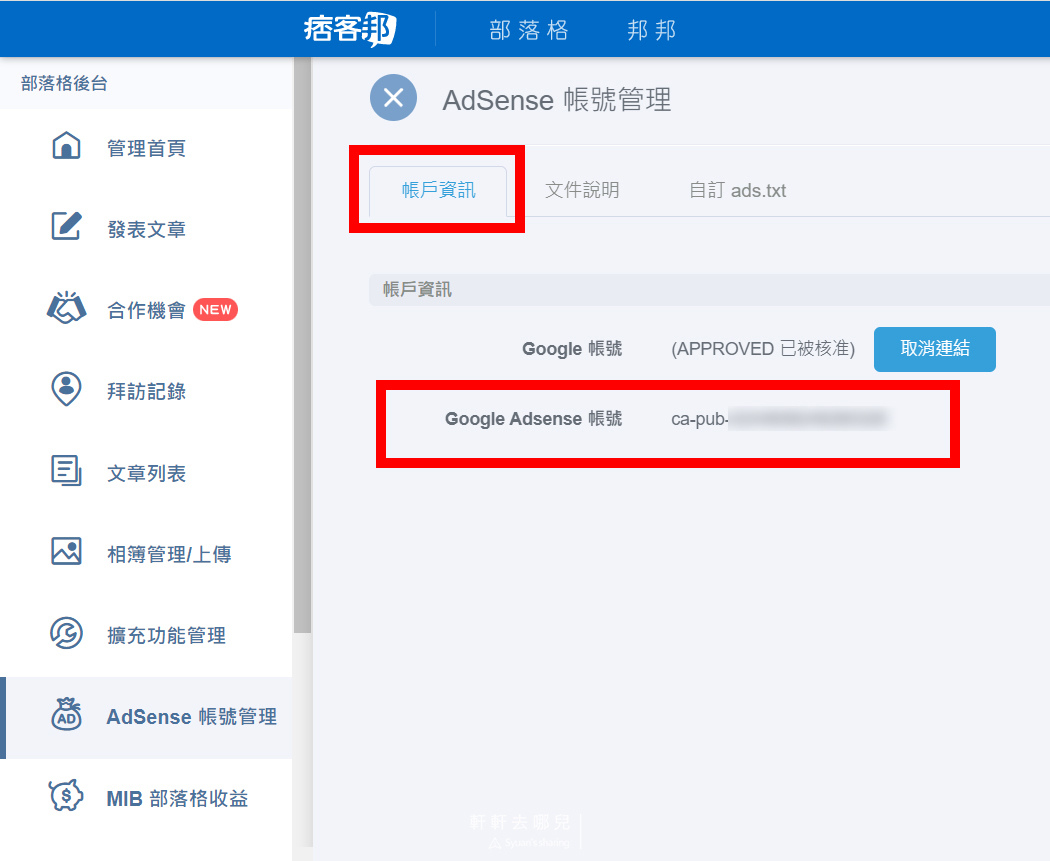The height and width of the screenshot is (861, 1050).
Task: Open 文章列表 in the sidebar
Action: tap(146, 473)
